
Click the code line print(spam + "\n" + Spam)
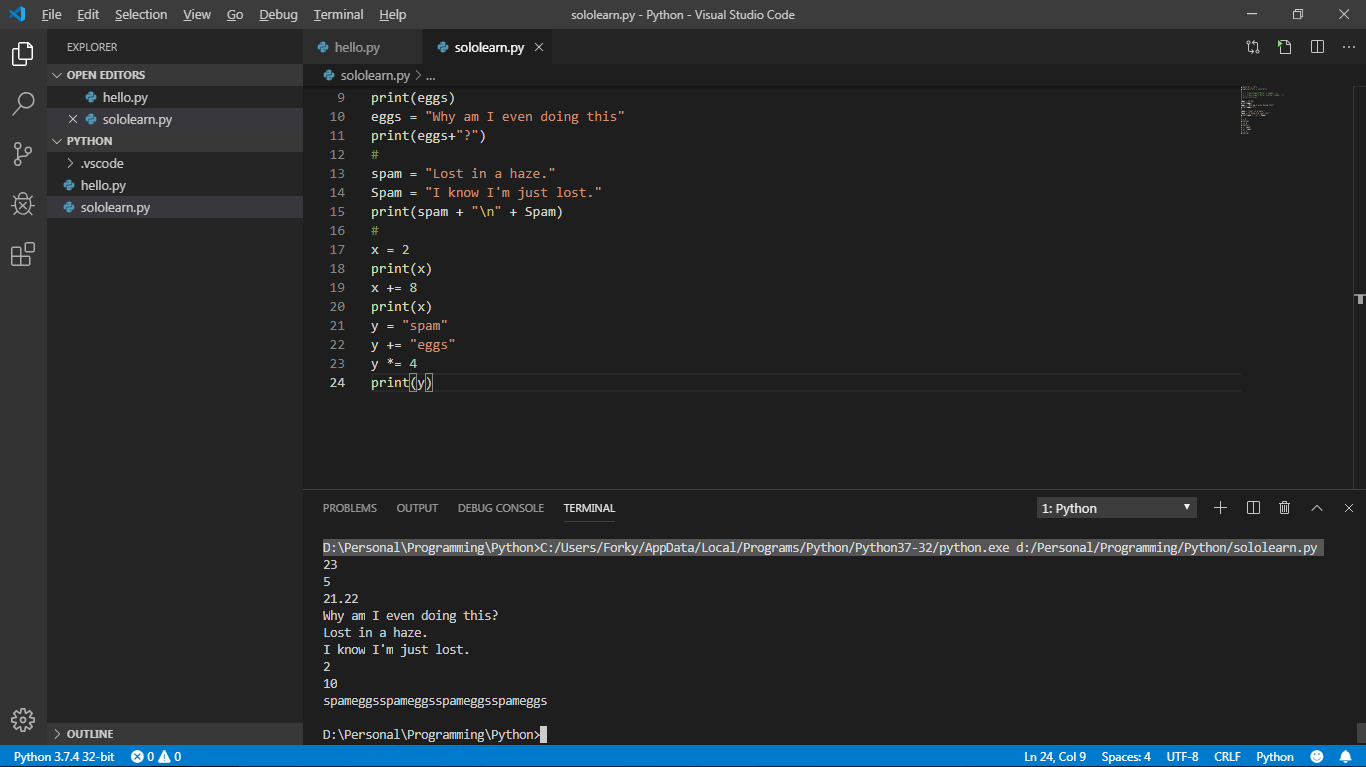pyautogui.click(x=467, y=212)
